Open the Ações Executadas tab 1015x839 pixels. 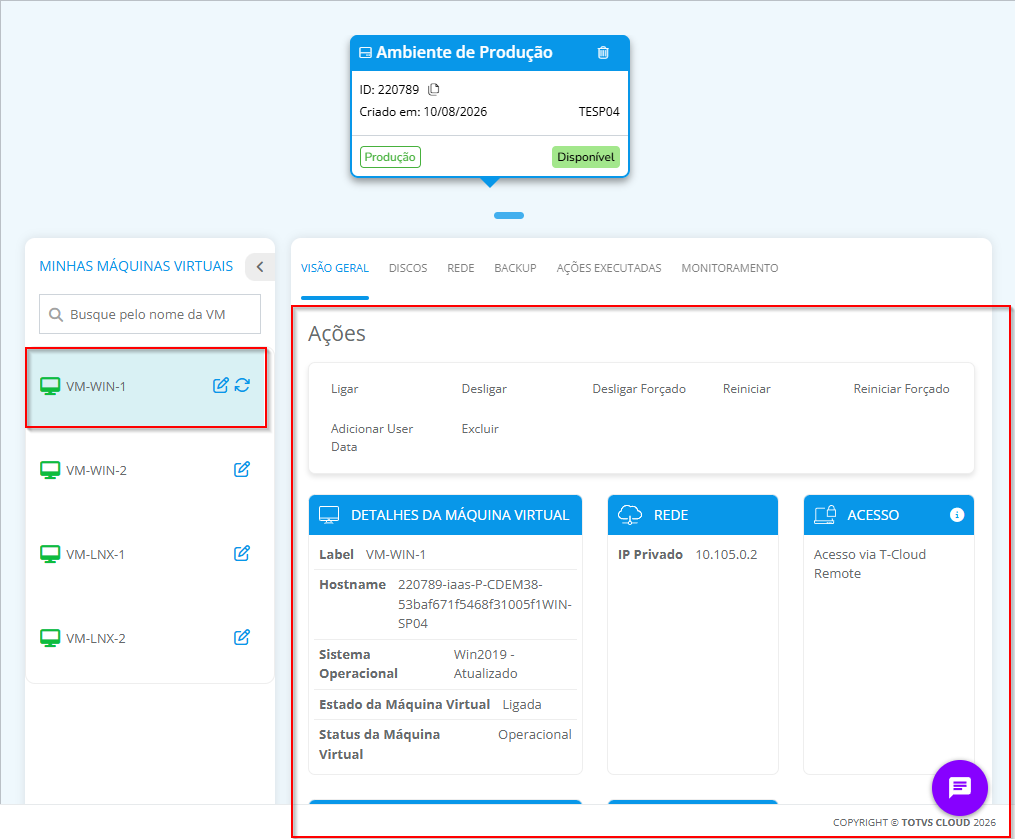click(x=609, y=268)
